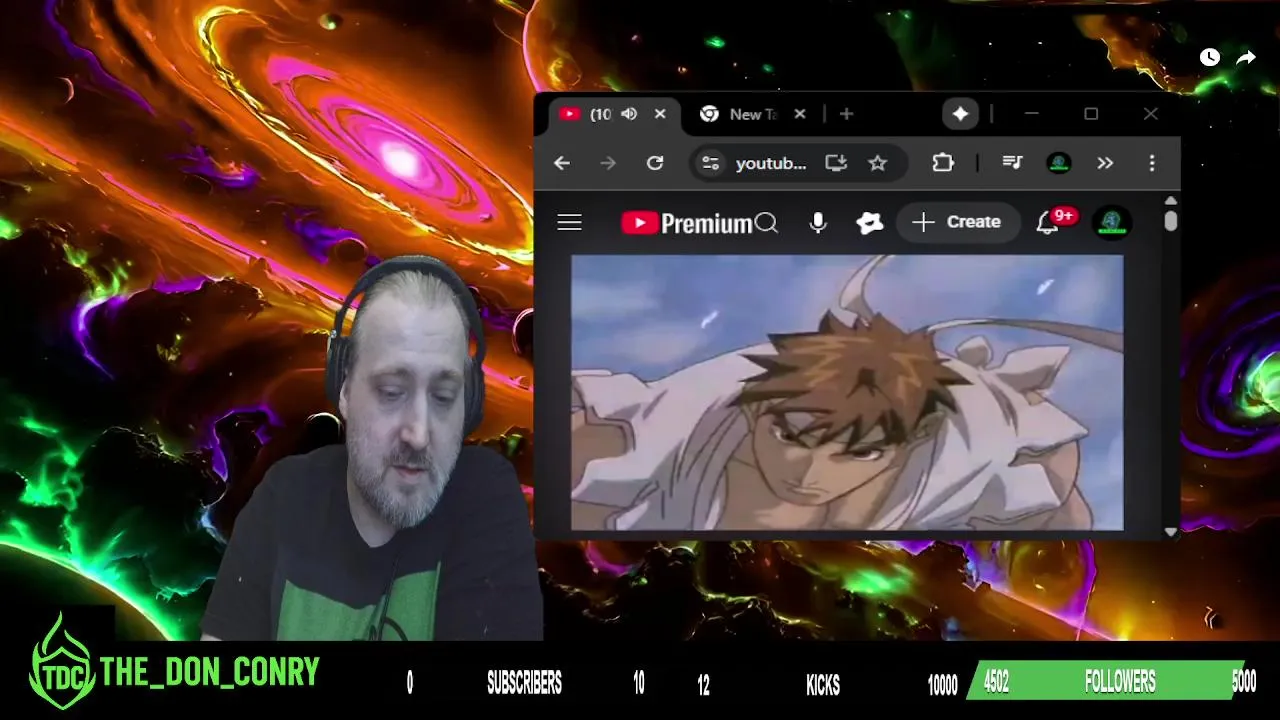Show more toolbar items via double chevron
The height and width of the screenshot is (720, 1280).
1105,163
